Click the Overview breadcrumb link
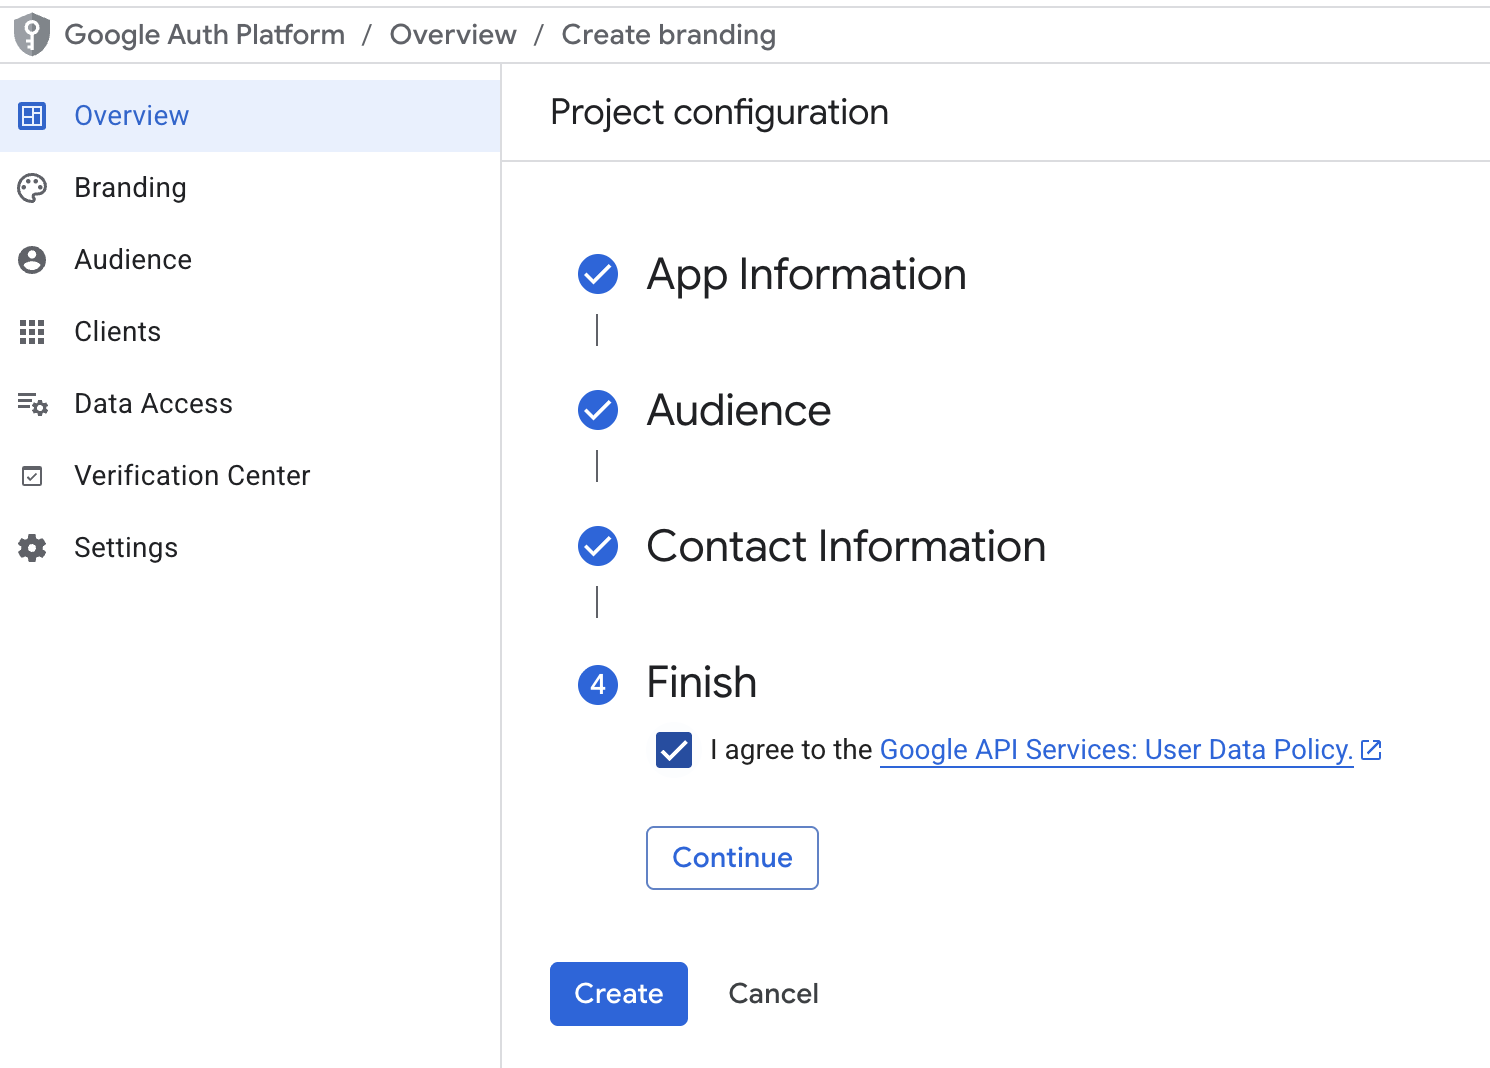The image size is (1490, 1068). coord(453,35)
